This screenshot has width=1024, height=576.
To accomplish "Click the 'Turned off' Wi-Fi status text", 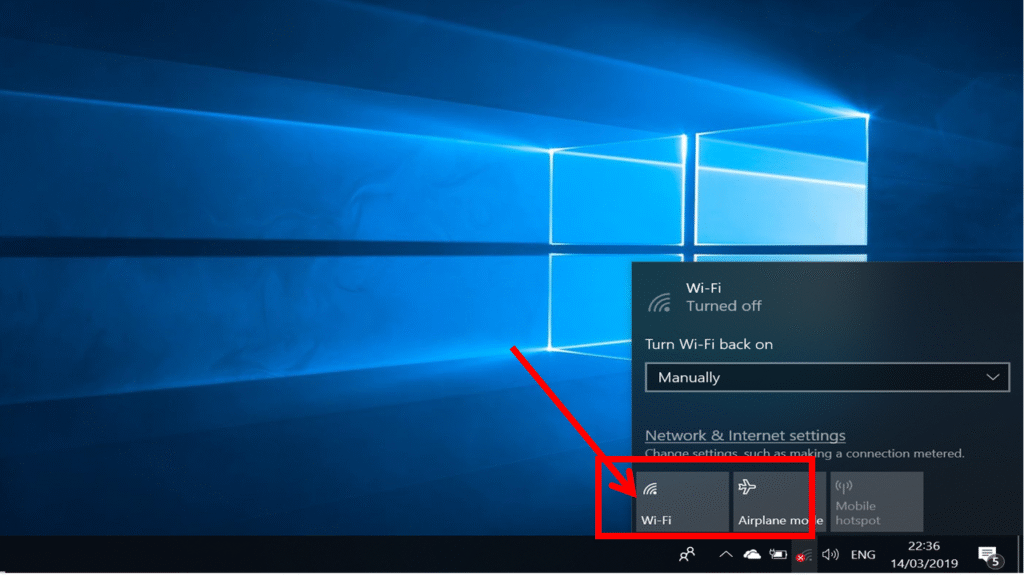I will 724,306.
